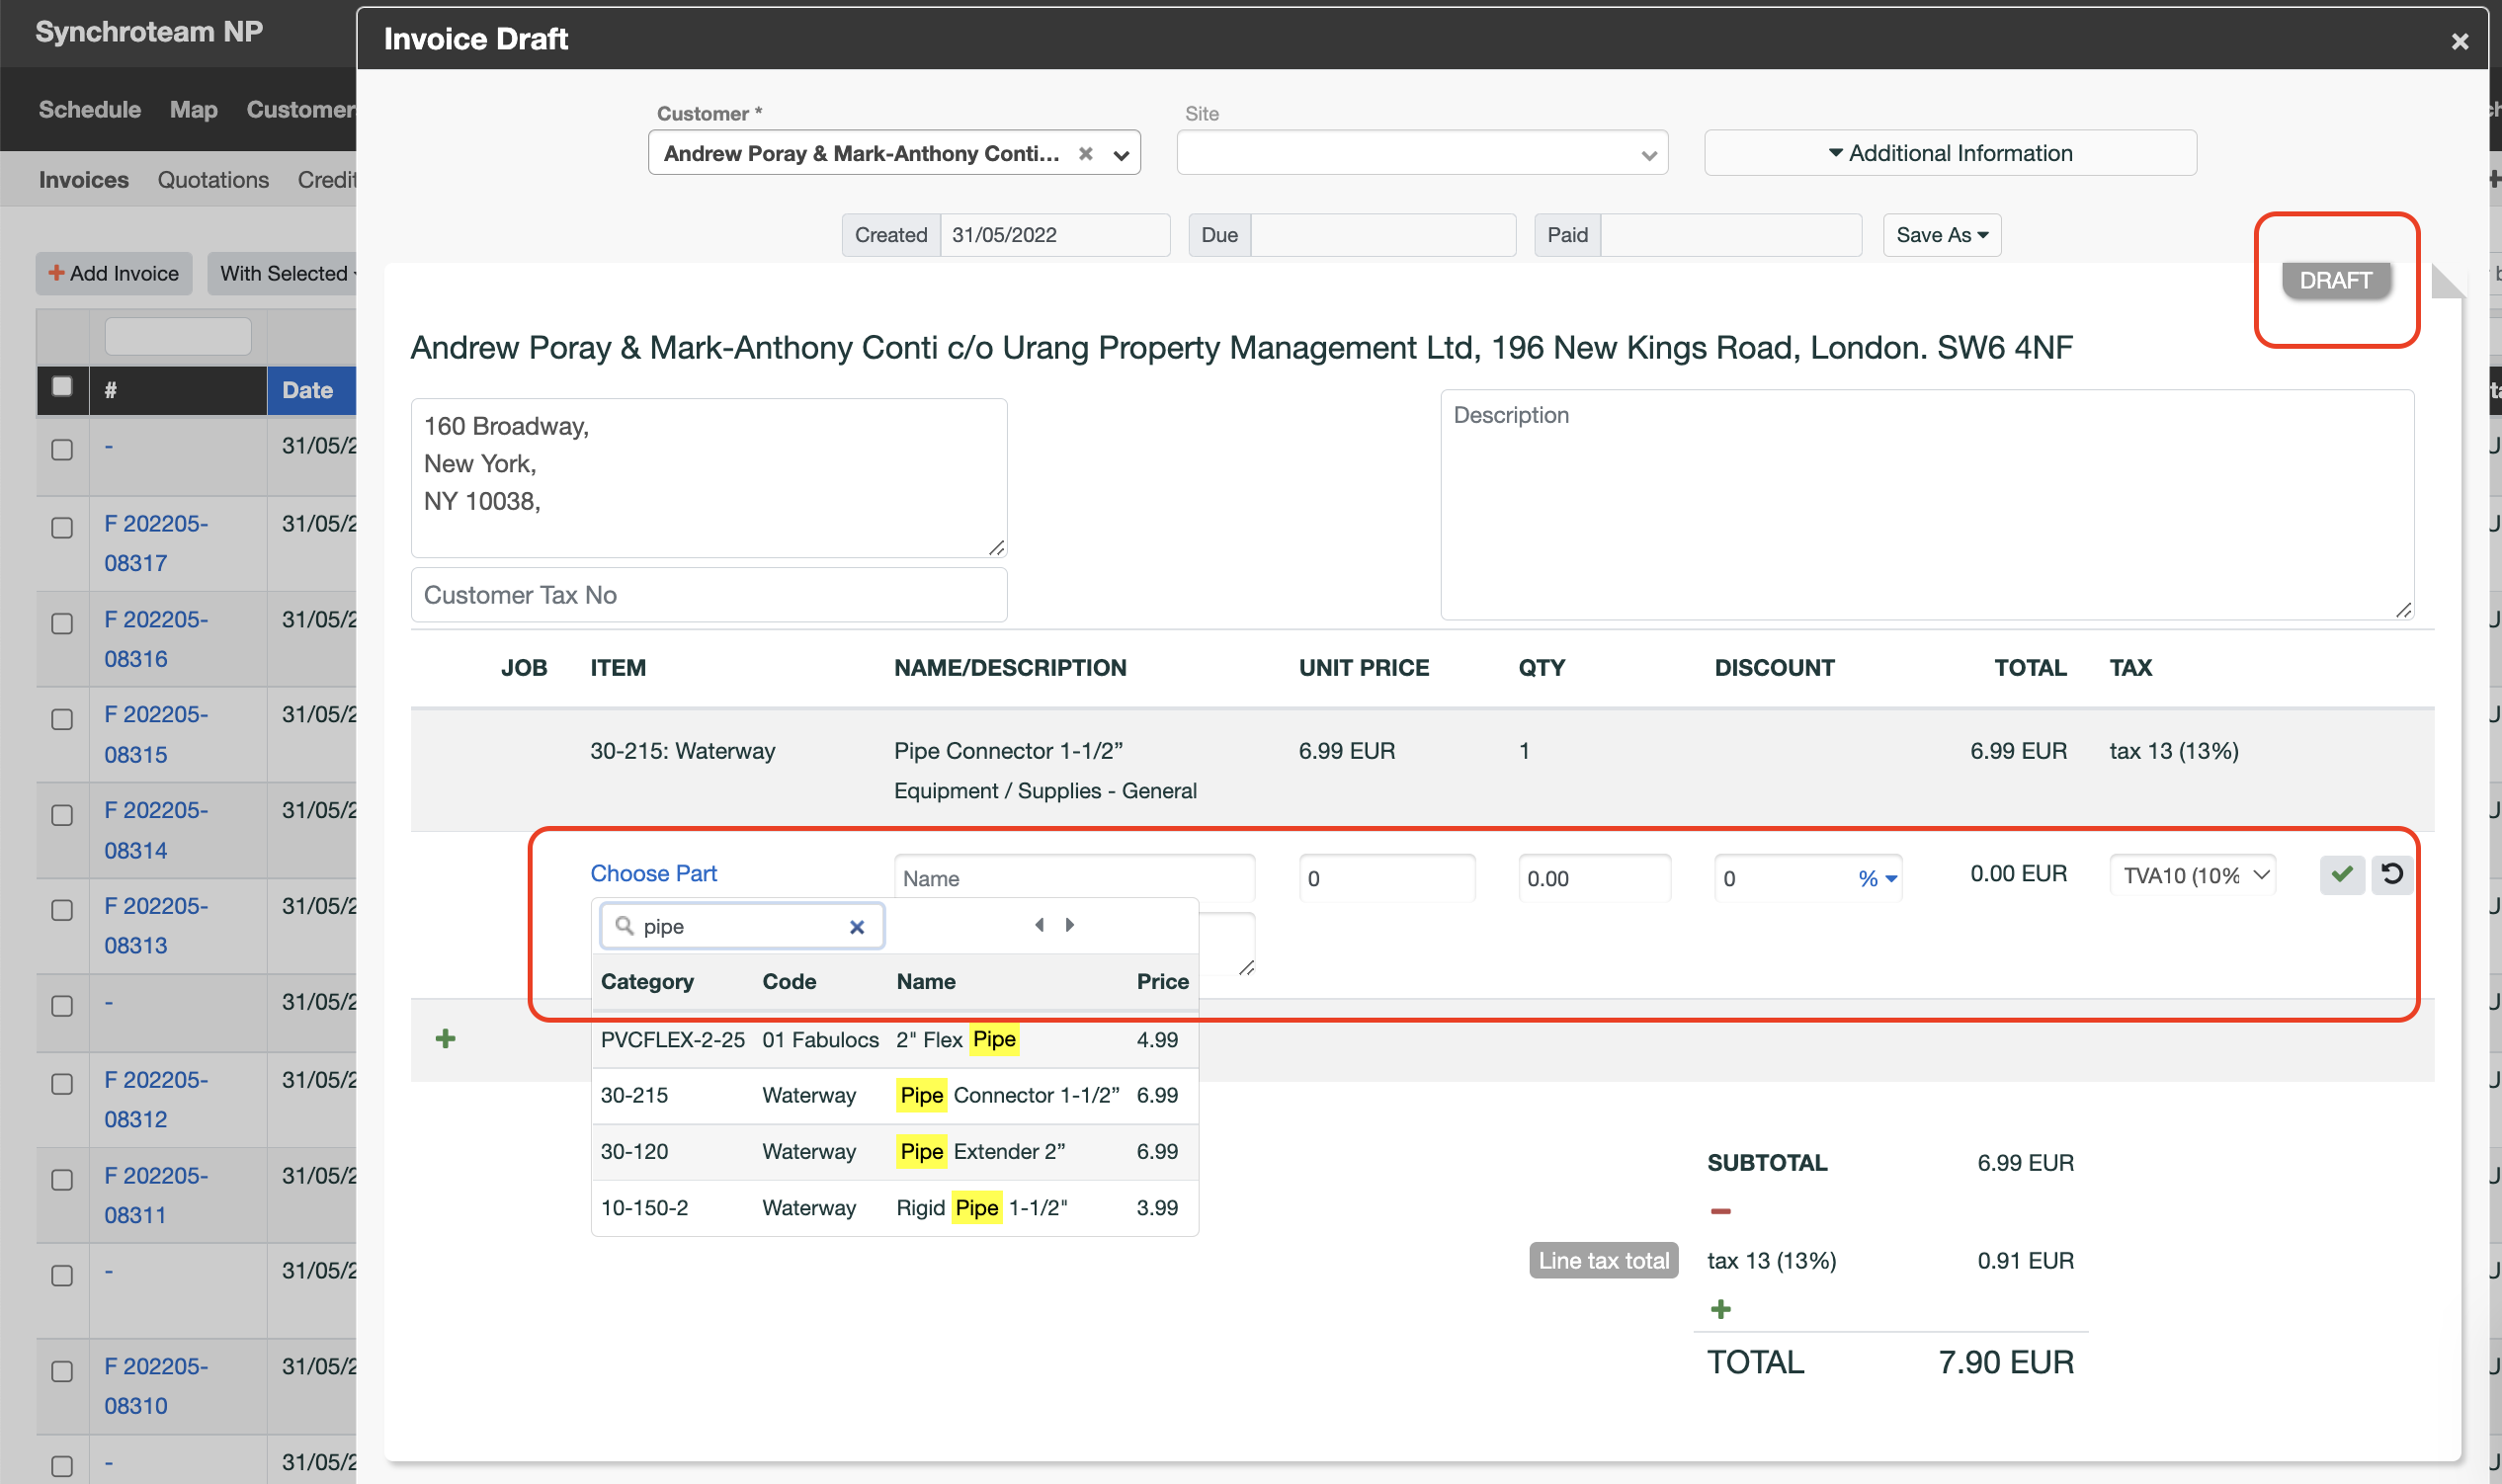The height and width of the screenshot is (1484, 2502).
Task: Open Schedule in top navigation
Action: [x=89, y=109]
